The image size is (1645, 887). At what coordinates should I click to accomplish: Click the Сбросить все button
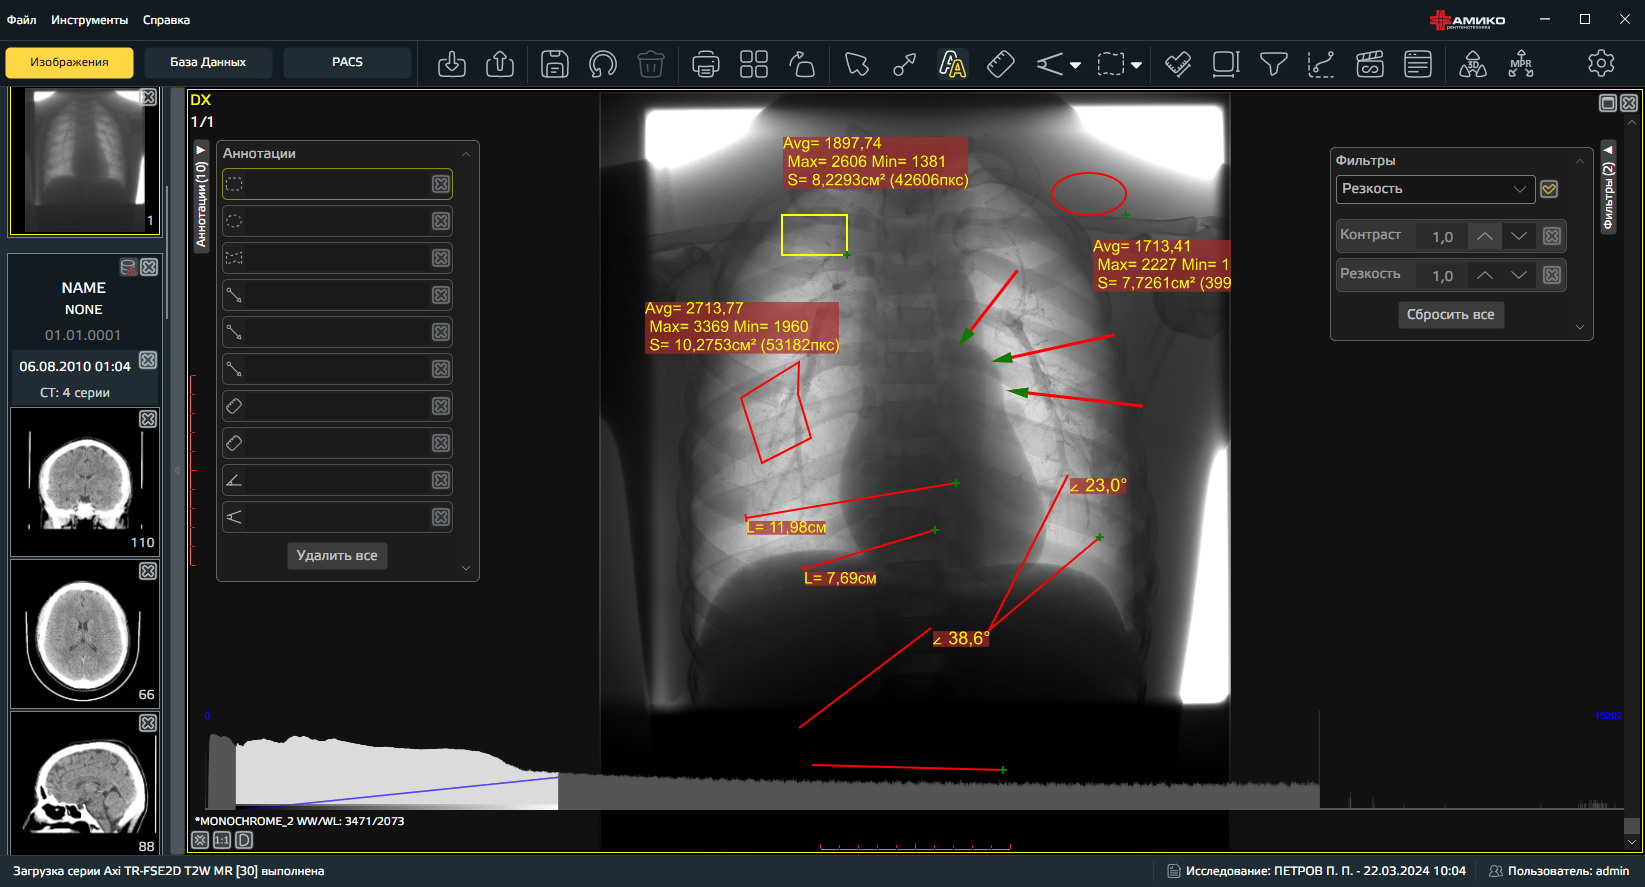(x=1450, y=314)
